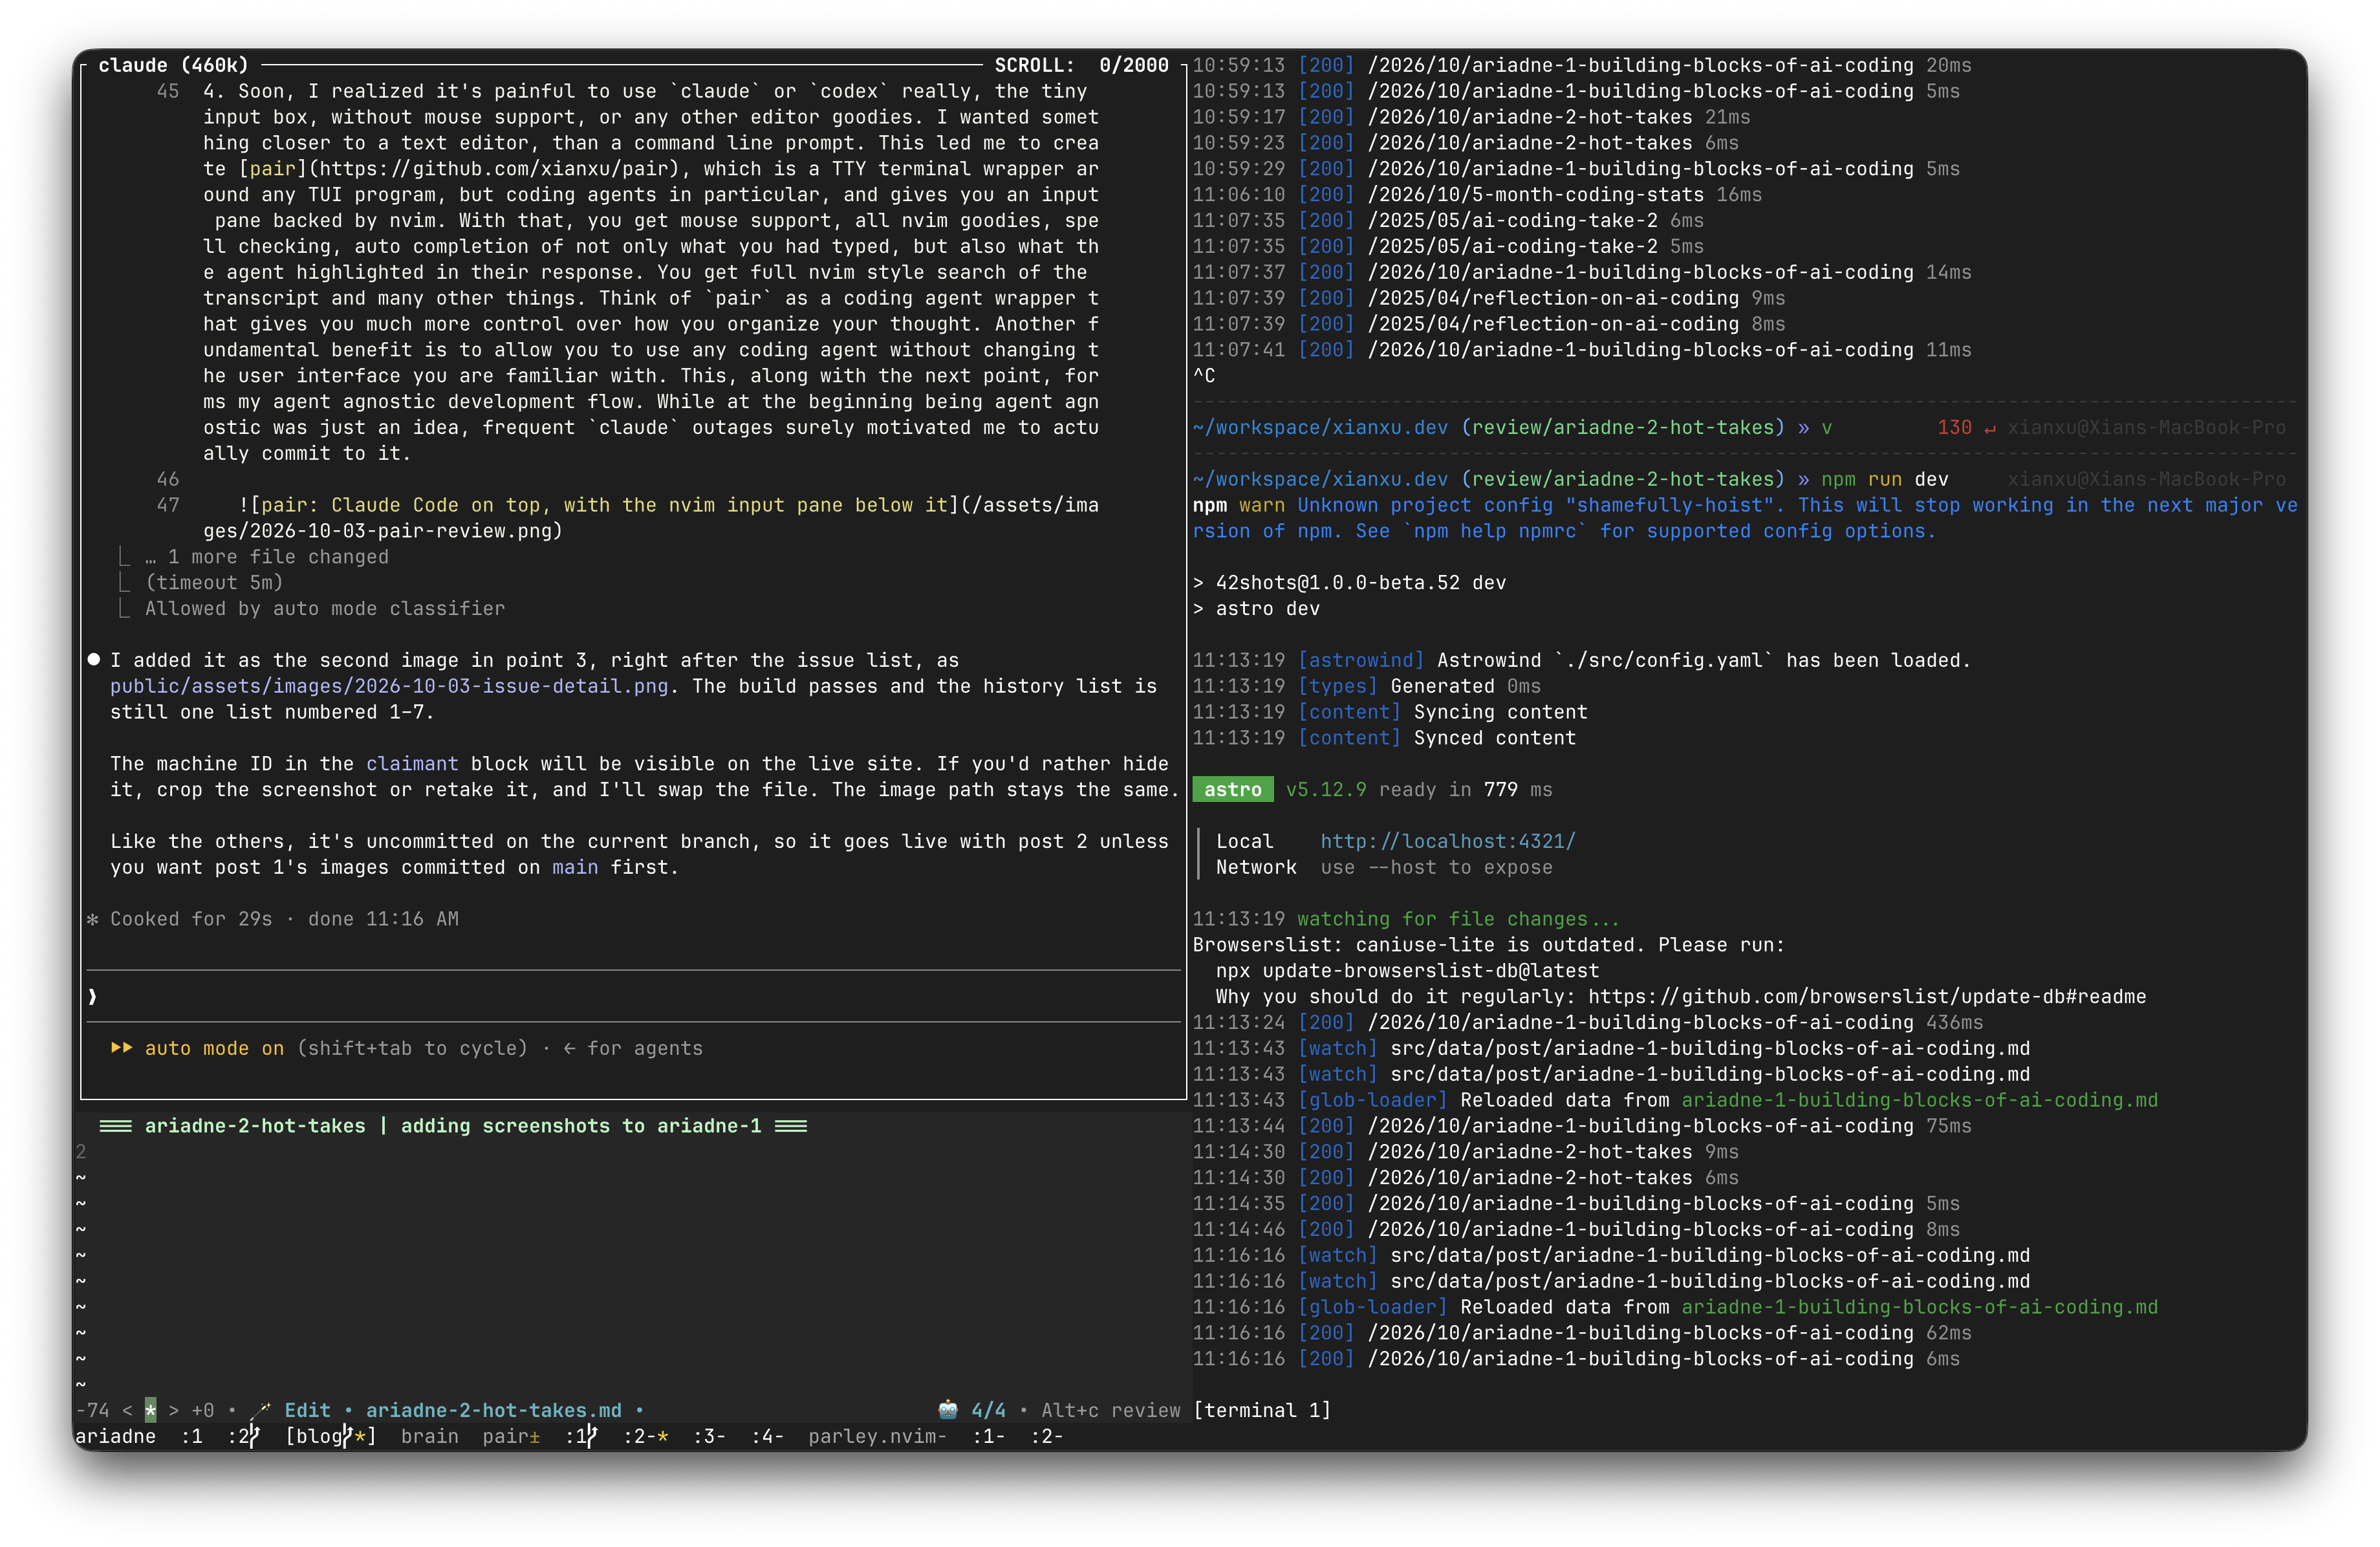Viewport: 2380px width, 1547px height.
Task: Click the double-arrow auto mode icon
Action: (121, 1048)
